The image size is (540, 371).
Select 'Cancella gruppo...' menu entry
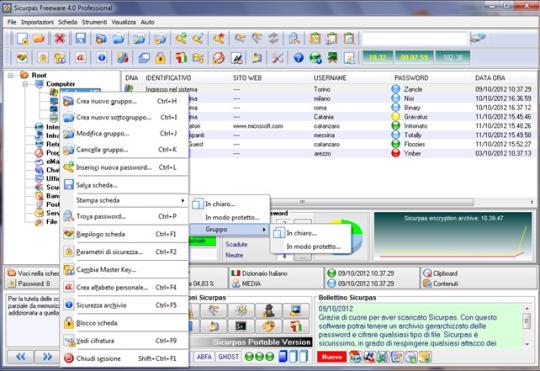click(x=125, y=150)
